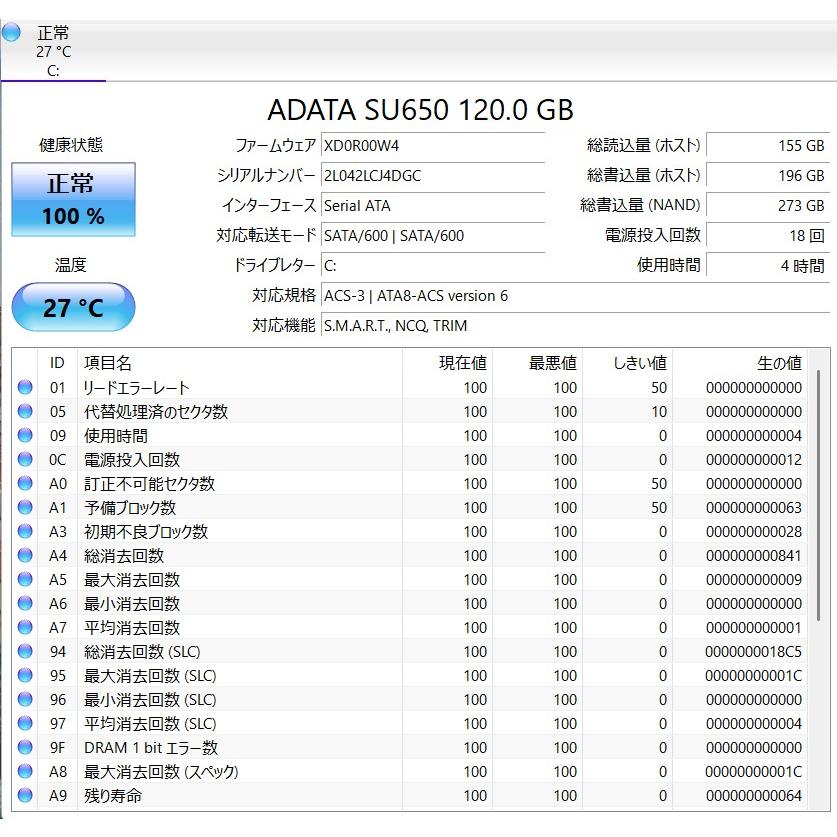837x837 pixels.
Task: Click the standard field ACS-3 | ATA8-ACS version 6
Action: tap(575, 295)
